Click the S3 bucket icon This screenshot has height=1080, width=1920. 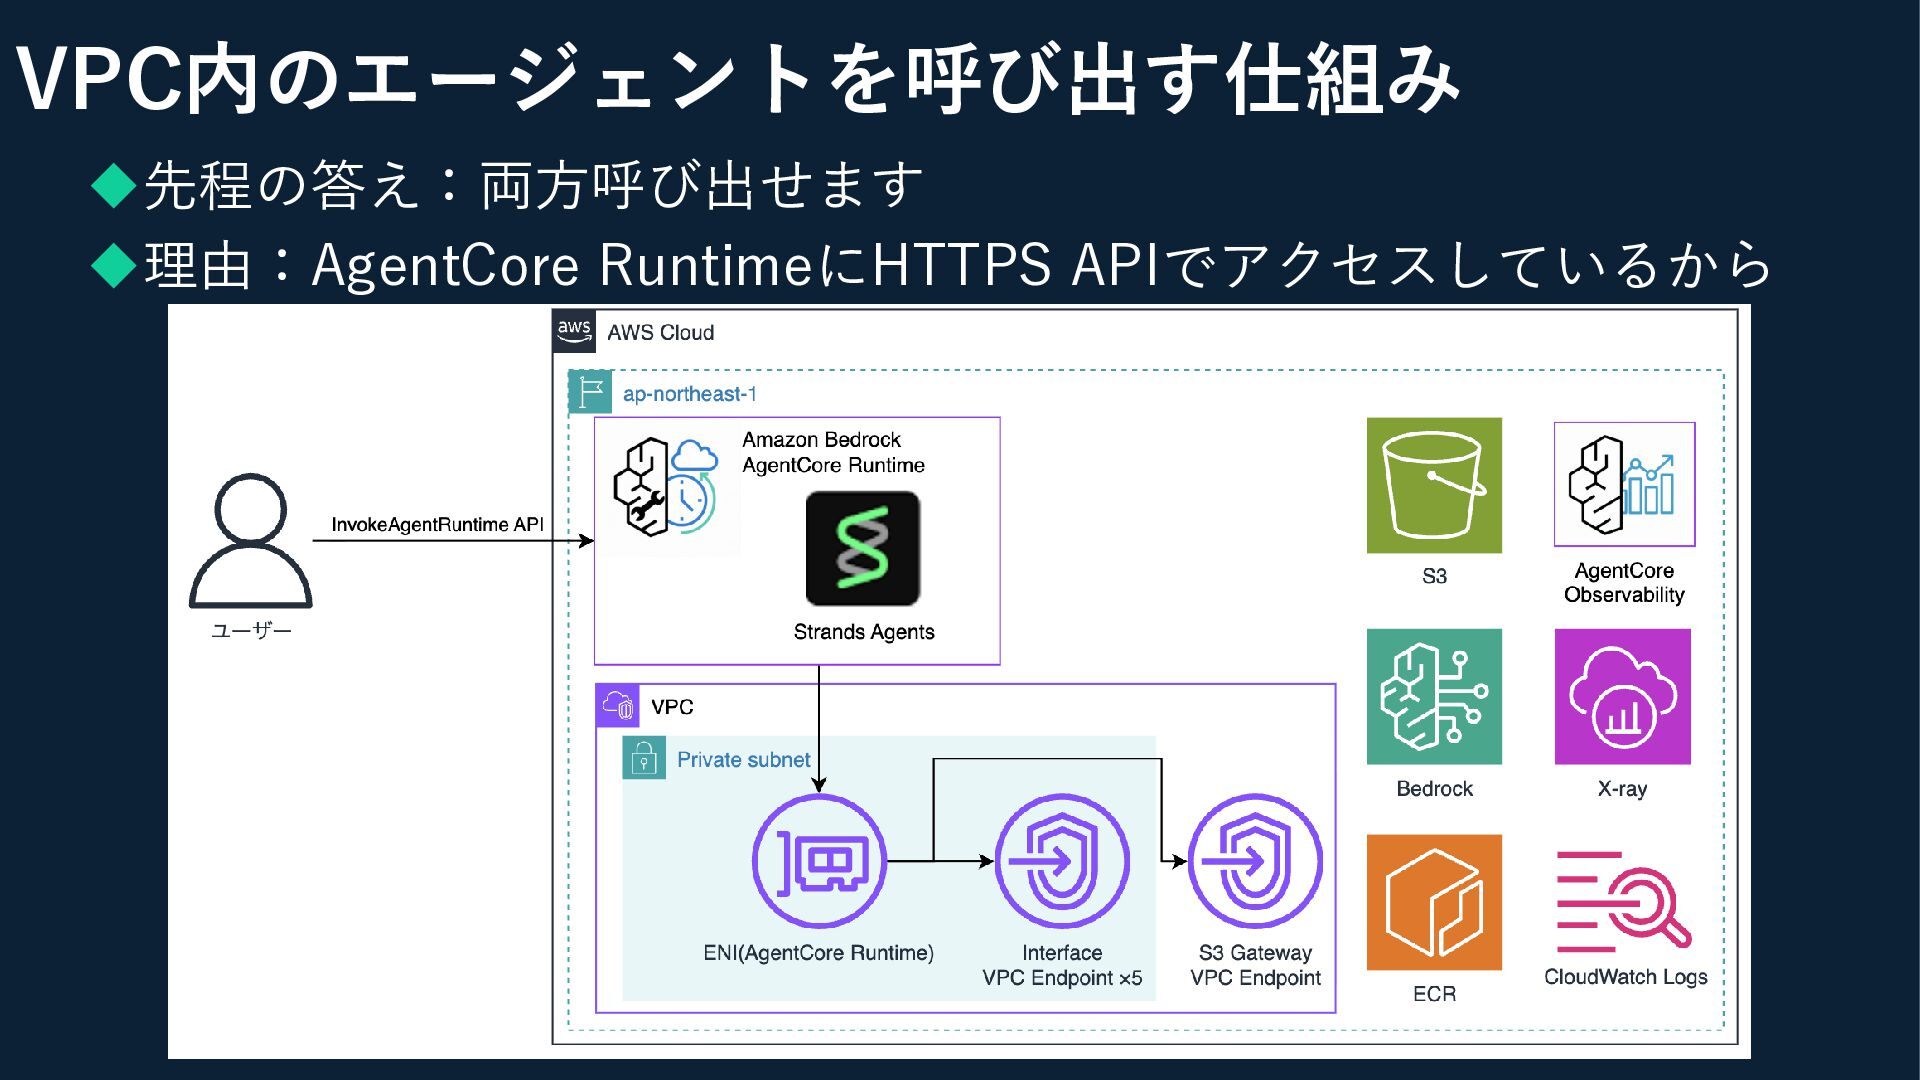point(1433,485)
